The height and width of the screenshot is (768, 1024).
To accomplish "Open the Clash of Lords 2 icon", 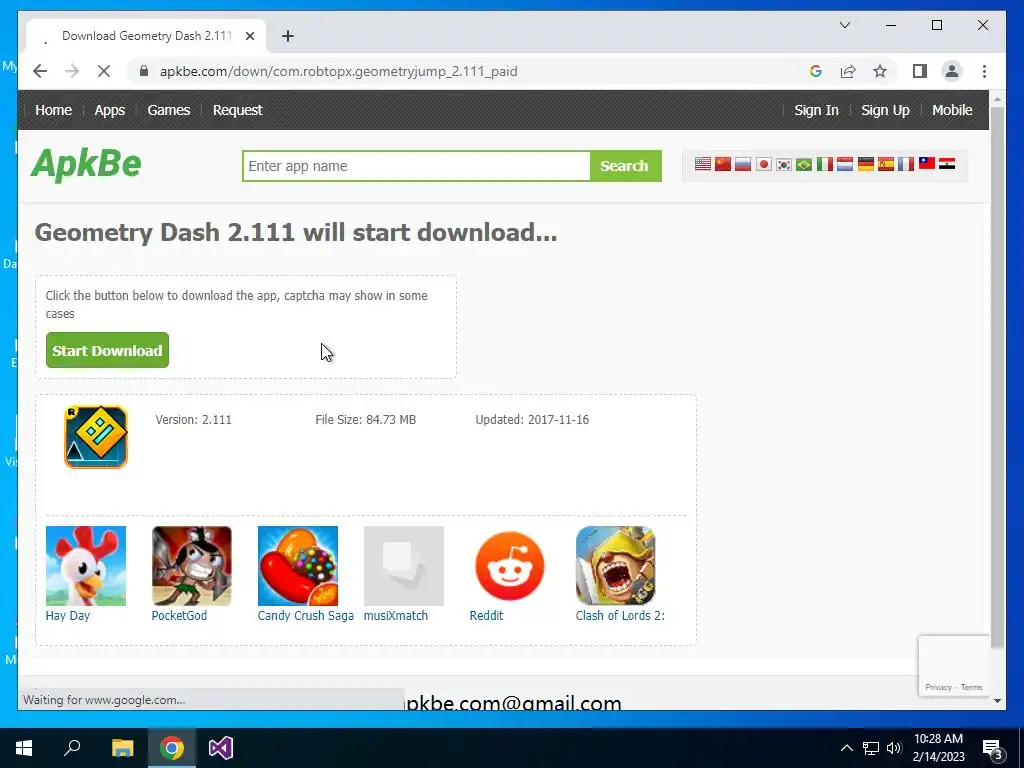I will click(x=615, y=566).
